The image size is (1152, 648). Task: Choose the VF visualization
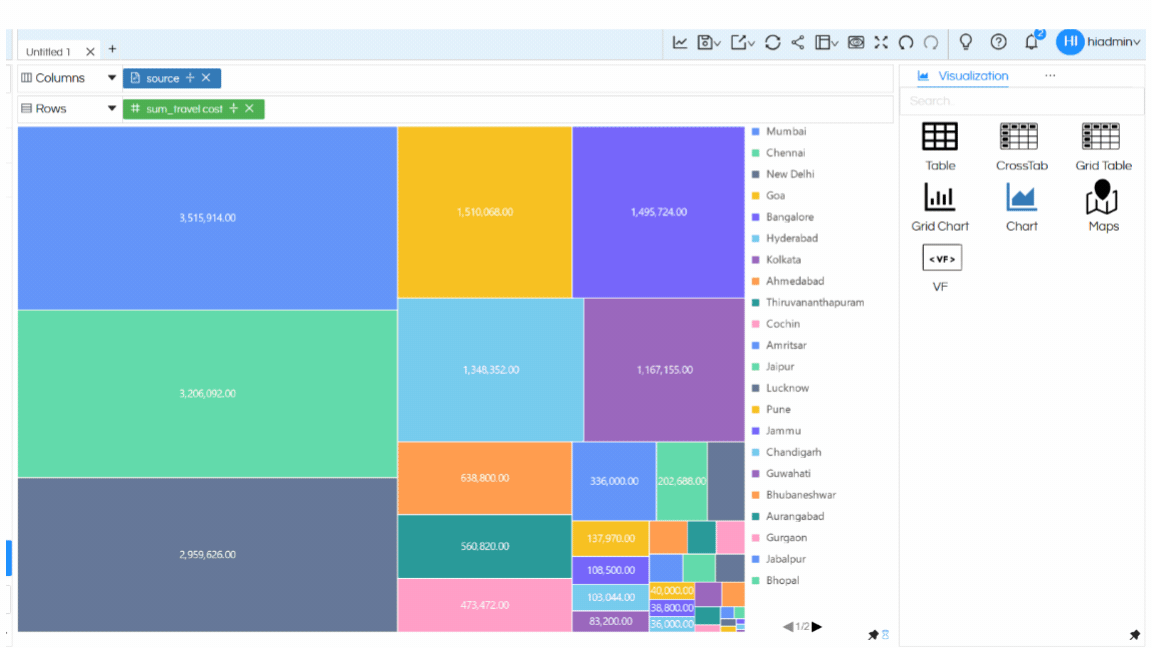point(941,268)
